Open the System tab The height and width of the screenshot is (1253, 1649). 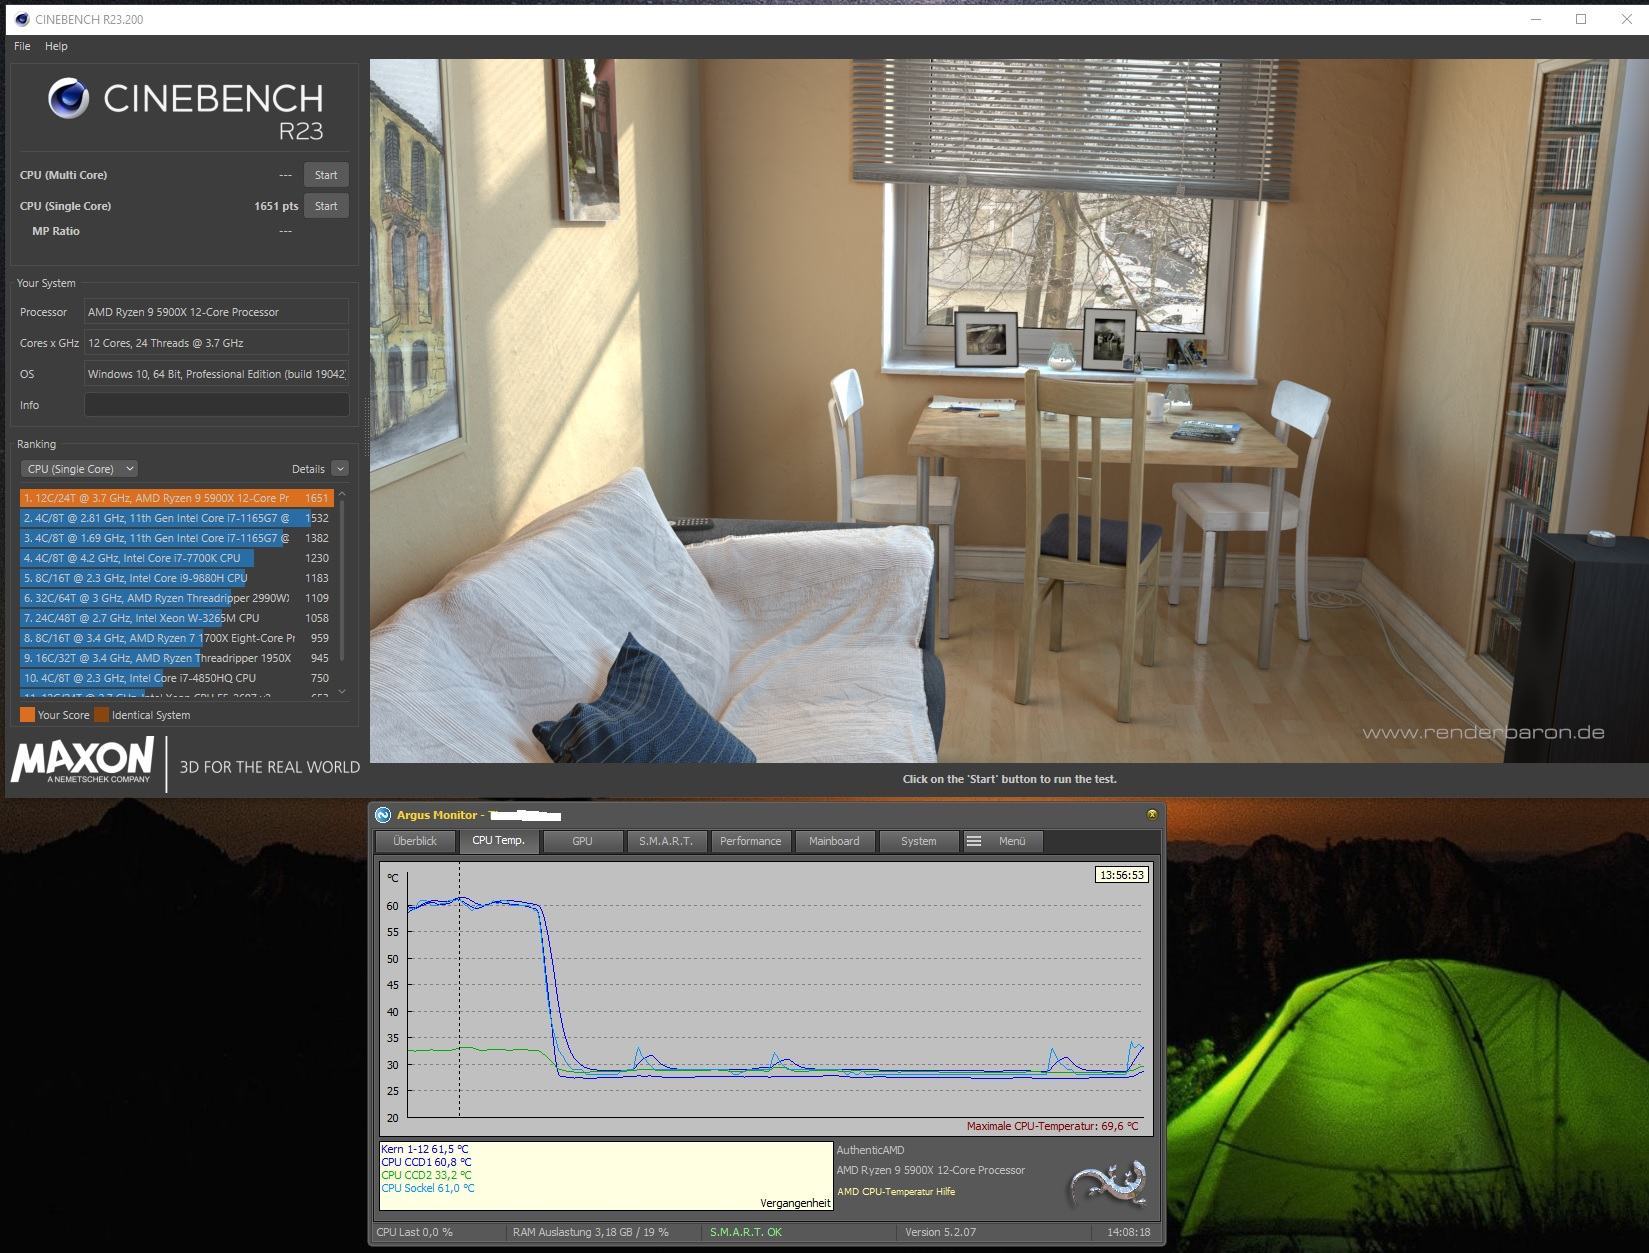918,841
